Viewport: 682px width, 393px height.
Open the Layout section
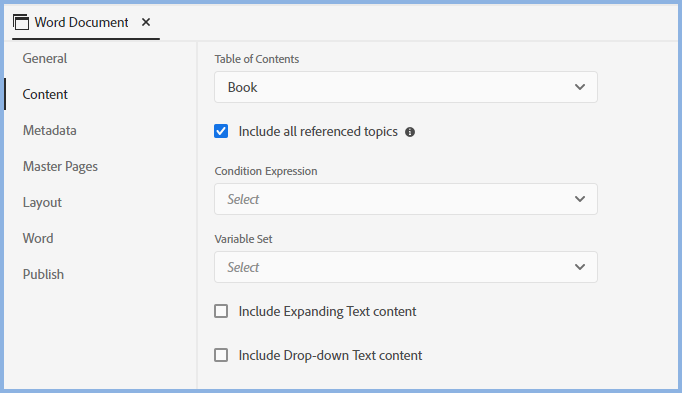pyautogui.click(x=42, y=203)
